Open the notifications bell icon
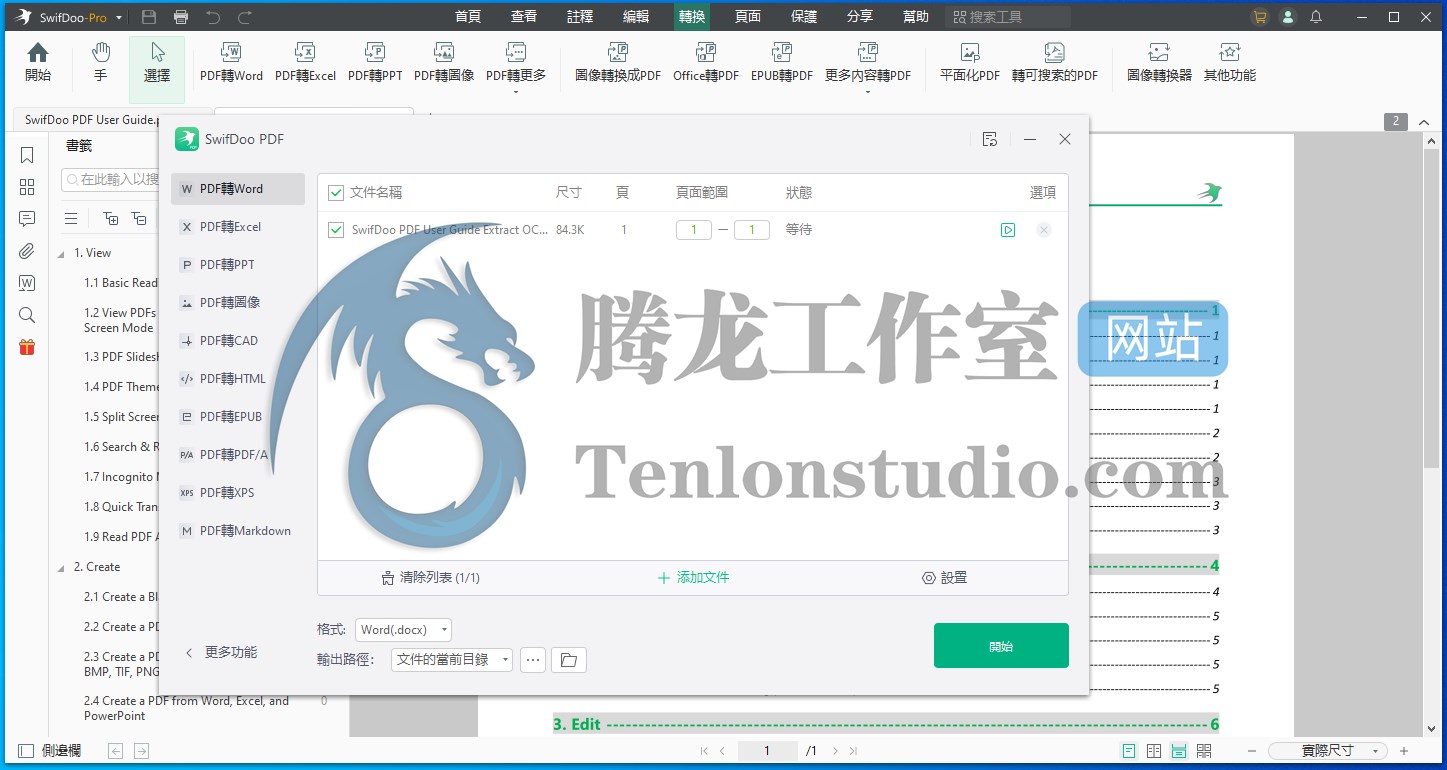 pos(1316,17)
